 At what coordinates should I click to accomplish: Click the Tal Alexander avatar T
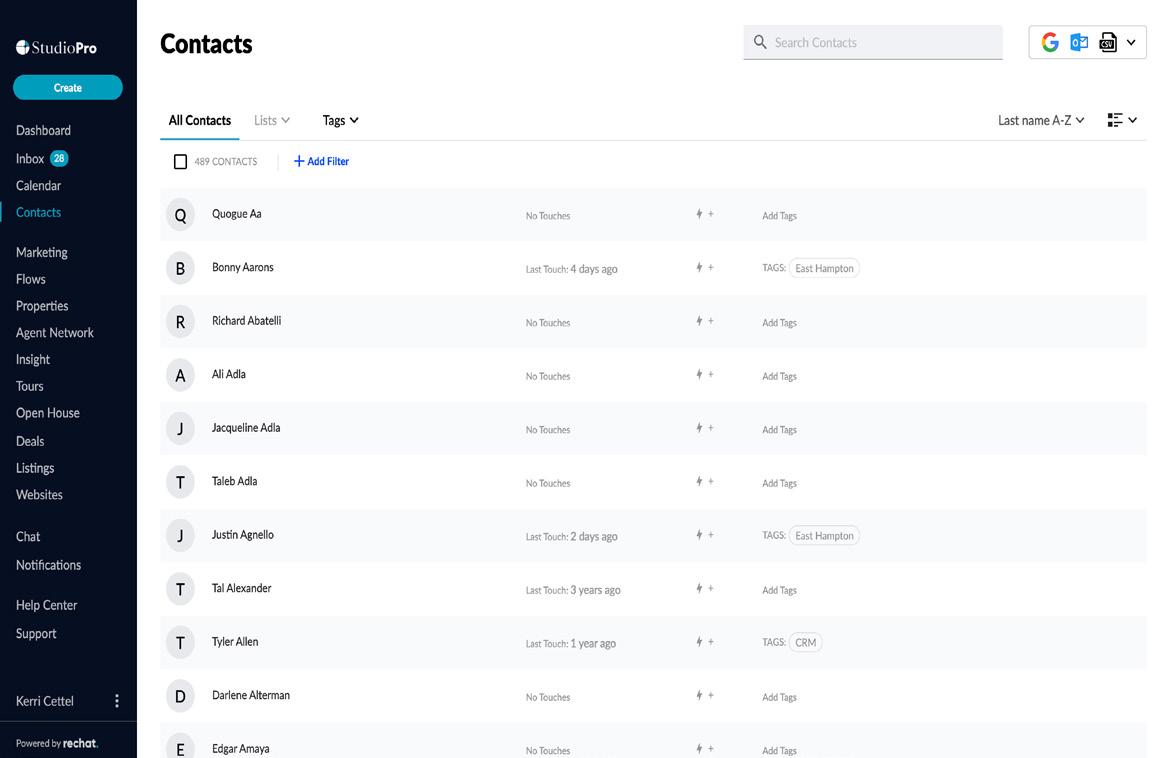tap(180, 589)
